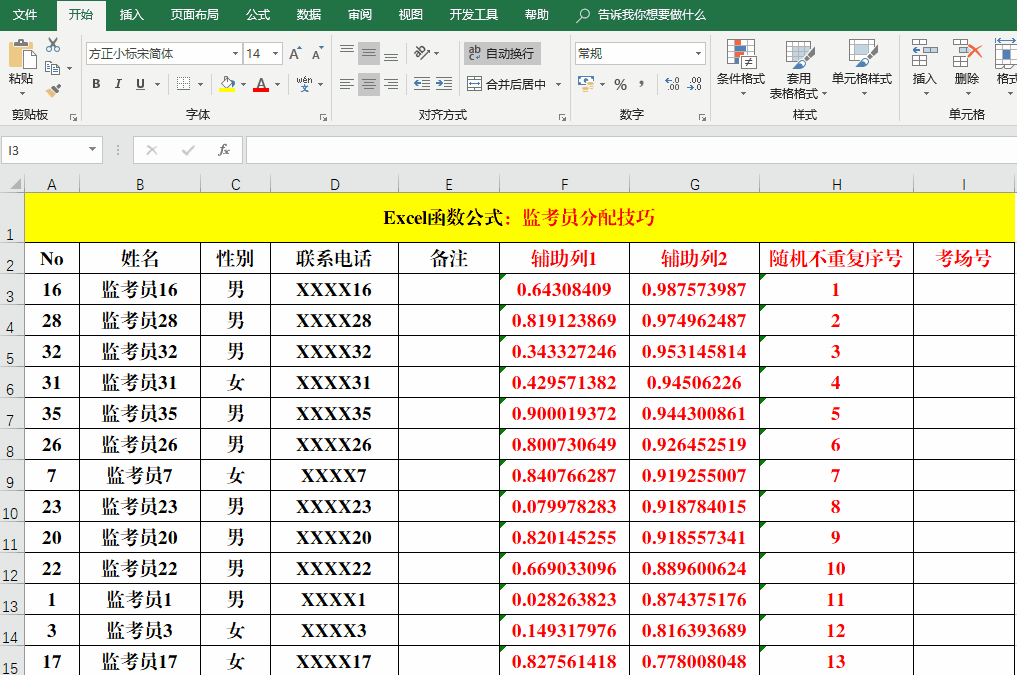Click the Percent Style icon

point(620,85)
